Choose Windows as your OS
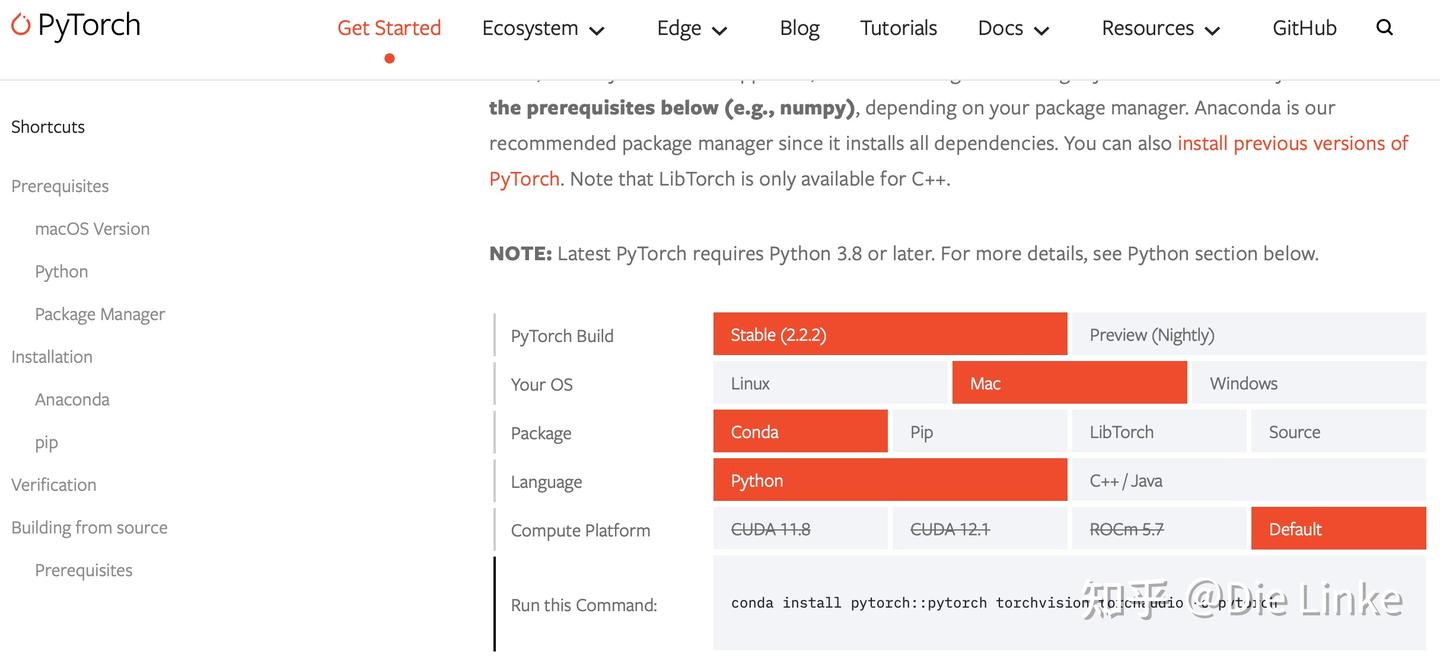This screenshot has width=1440, height=658. point(1306,383)
